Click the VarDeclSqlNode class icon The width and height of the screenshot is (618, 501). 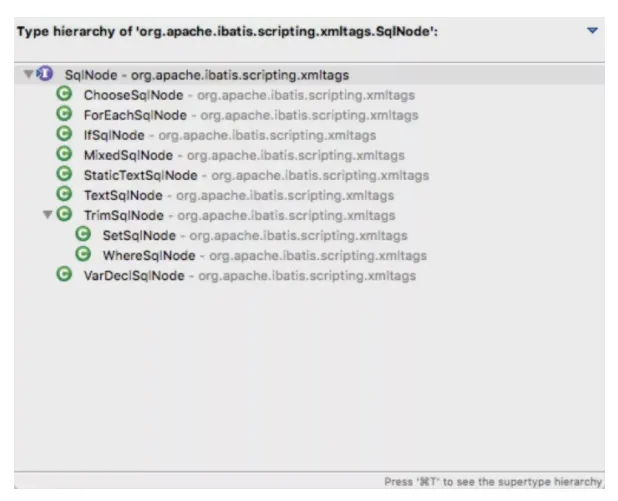pos(64,274)
